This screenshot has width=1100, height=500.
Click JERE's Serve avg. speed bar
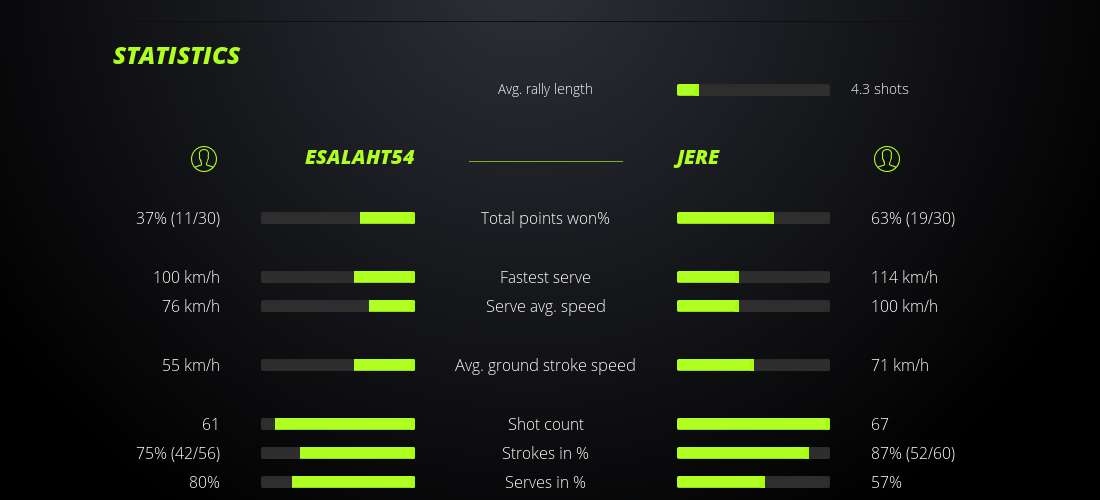pyautogui.click(x=753, y=306)
